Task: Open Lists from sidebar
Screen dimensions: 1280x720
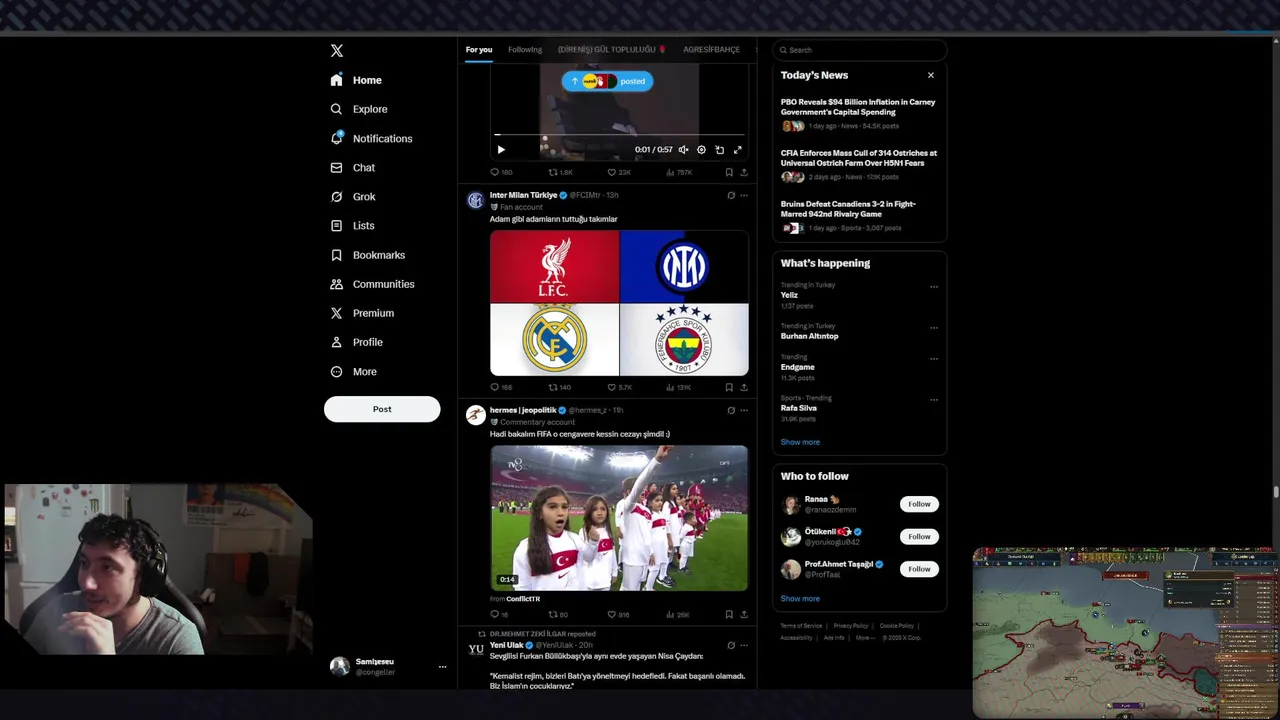Action: pos(352,225)
